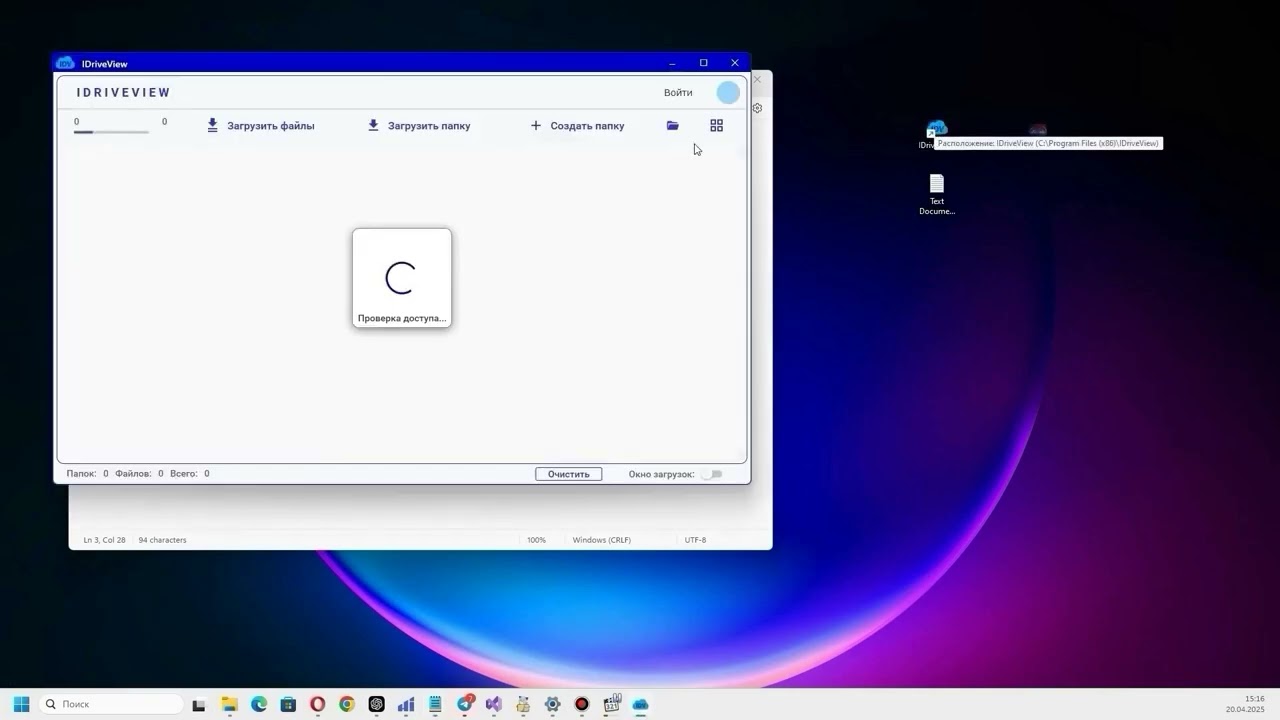This screenshot has width=1280, height=720.
Task: Switch to Notepad on the taskbar
Action: [x=435, y=704]
